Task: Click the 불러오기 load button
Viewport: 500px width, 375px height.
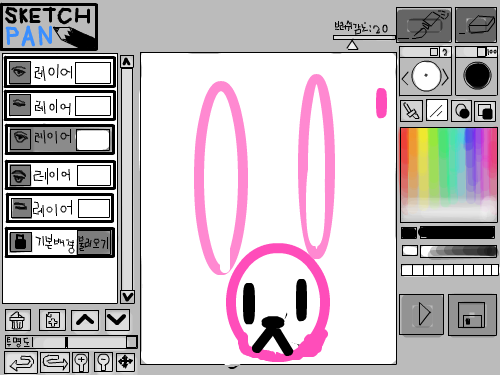Action: 94,243
